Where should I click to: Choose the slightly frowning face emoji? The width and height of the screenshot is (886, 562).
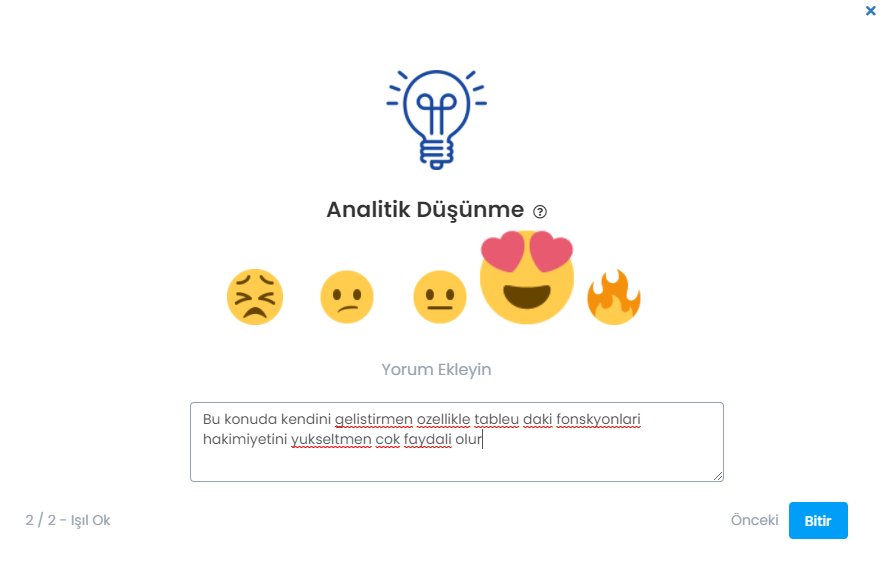click(347, 297)
